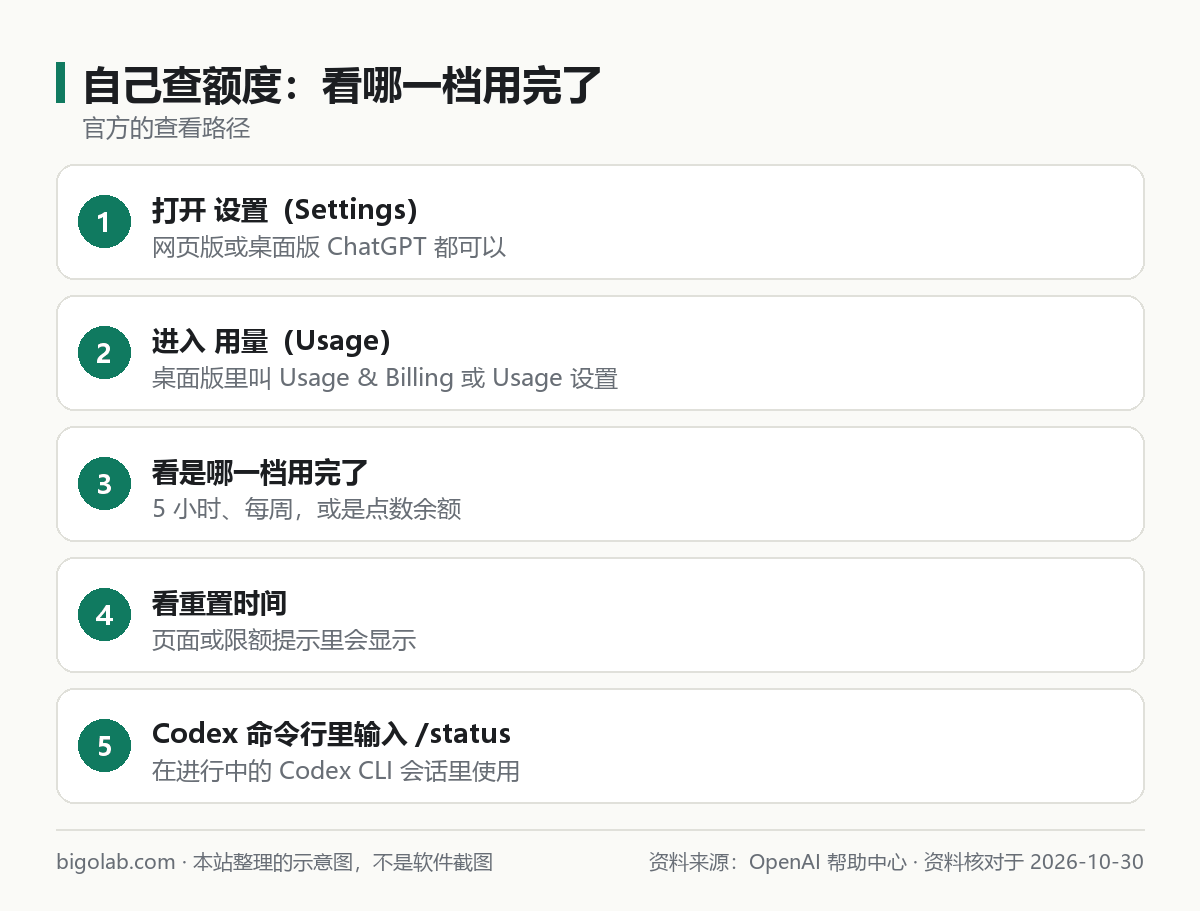Viewport: 1200px width, 911px height.
Task: Click the text '网页版或桌面版 ChatGPT 都可以'
Action: point(329,247)
